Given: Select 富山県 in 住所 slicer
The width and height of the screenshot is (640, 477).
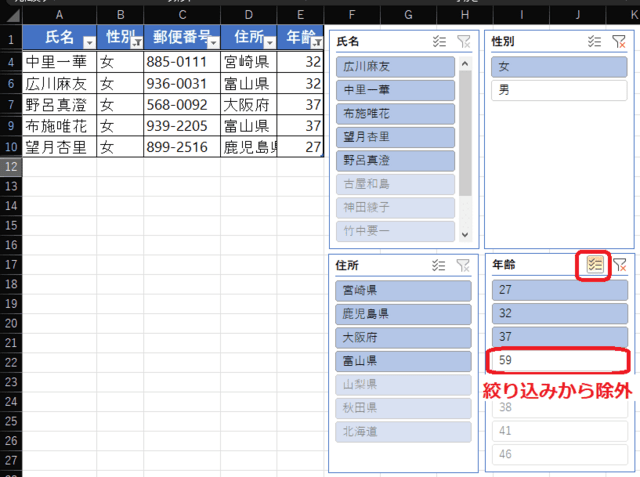Looking at the screenshot, I should (x=402, y=360).
